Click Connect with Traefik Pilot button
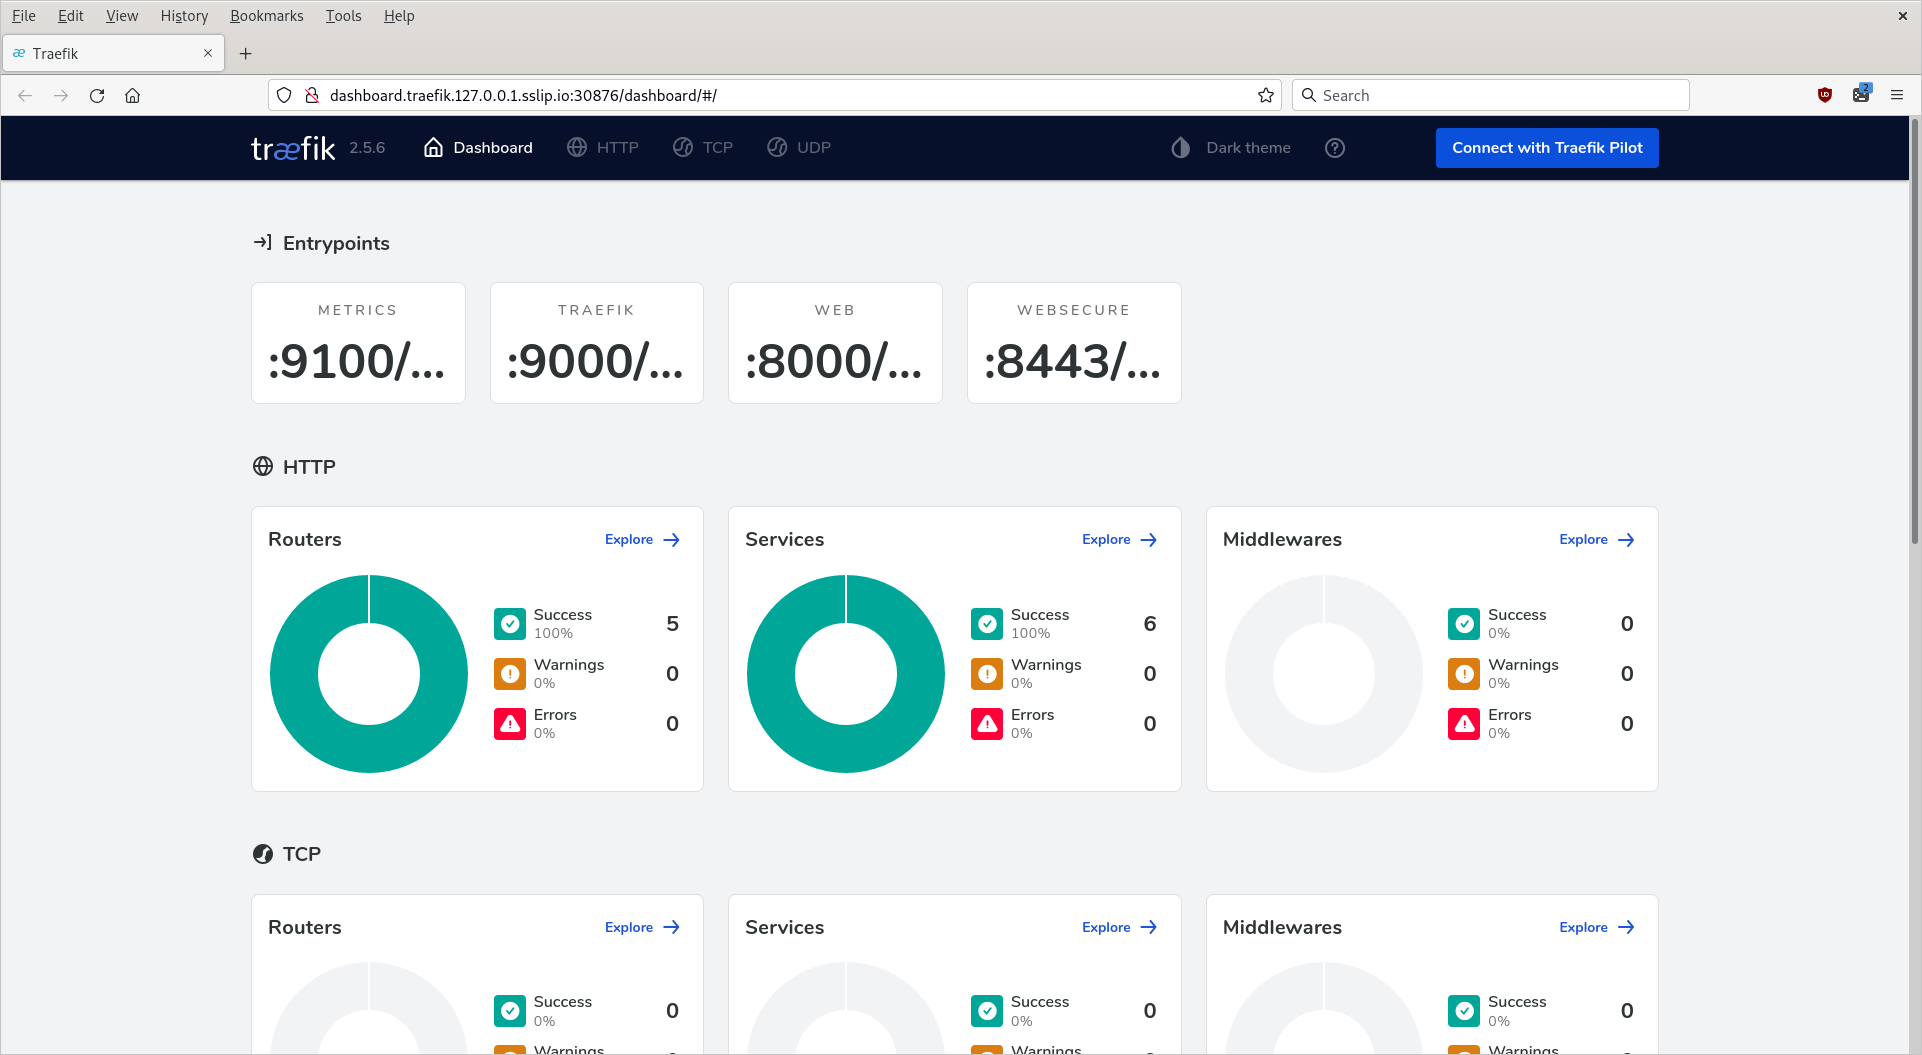Image resolution: width=1922 pixels, height=1055 pixels. point(1547,148)
